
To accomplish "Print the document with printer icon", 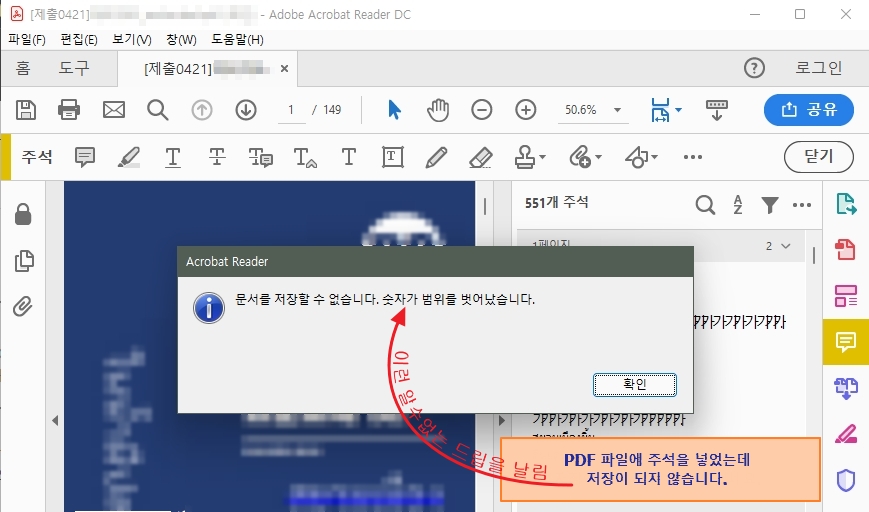I will pos(69,110).
